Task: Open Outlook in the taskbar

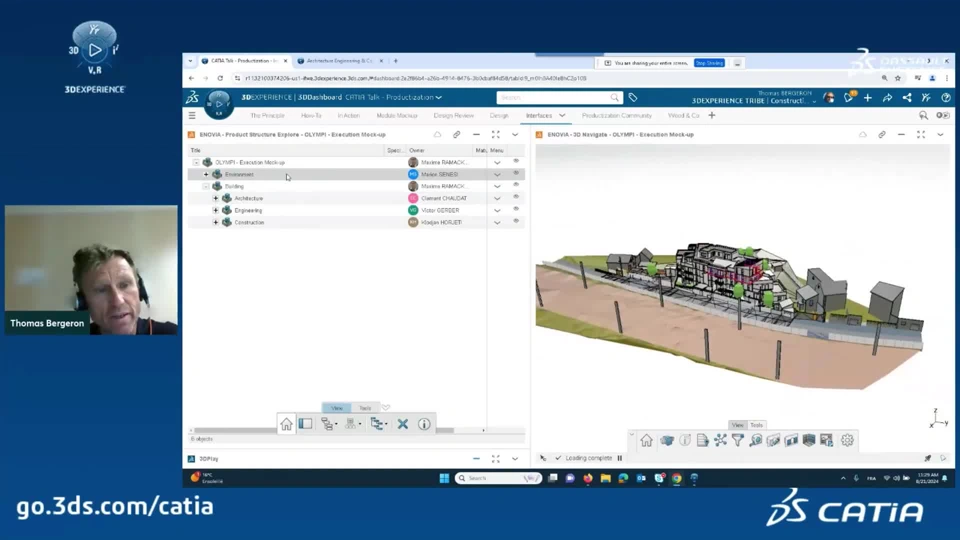Action: coord(641,478)
